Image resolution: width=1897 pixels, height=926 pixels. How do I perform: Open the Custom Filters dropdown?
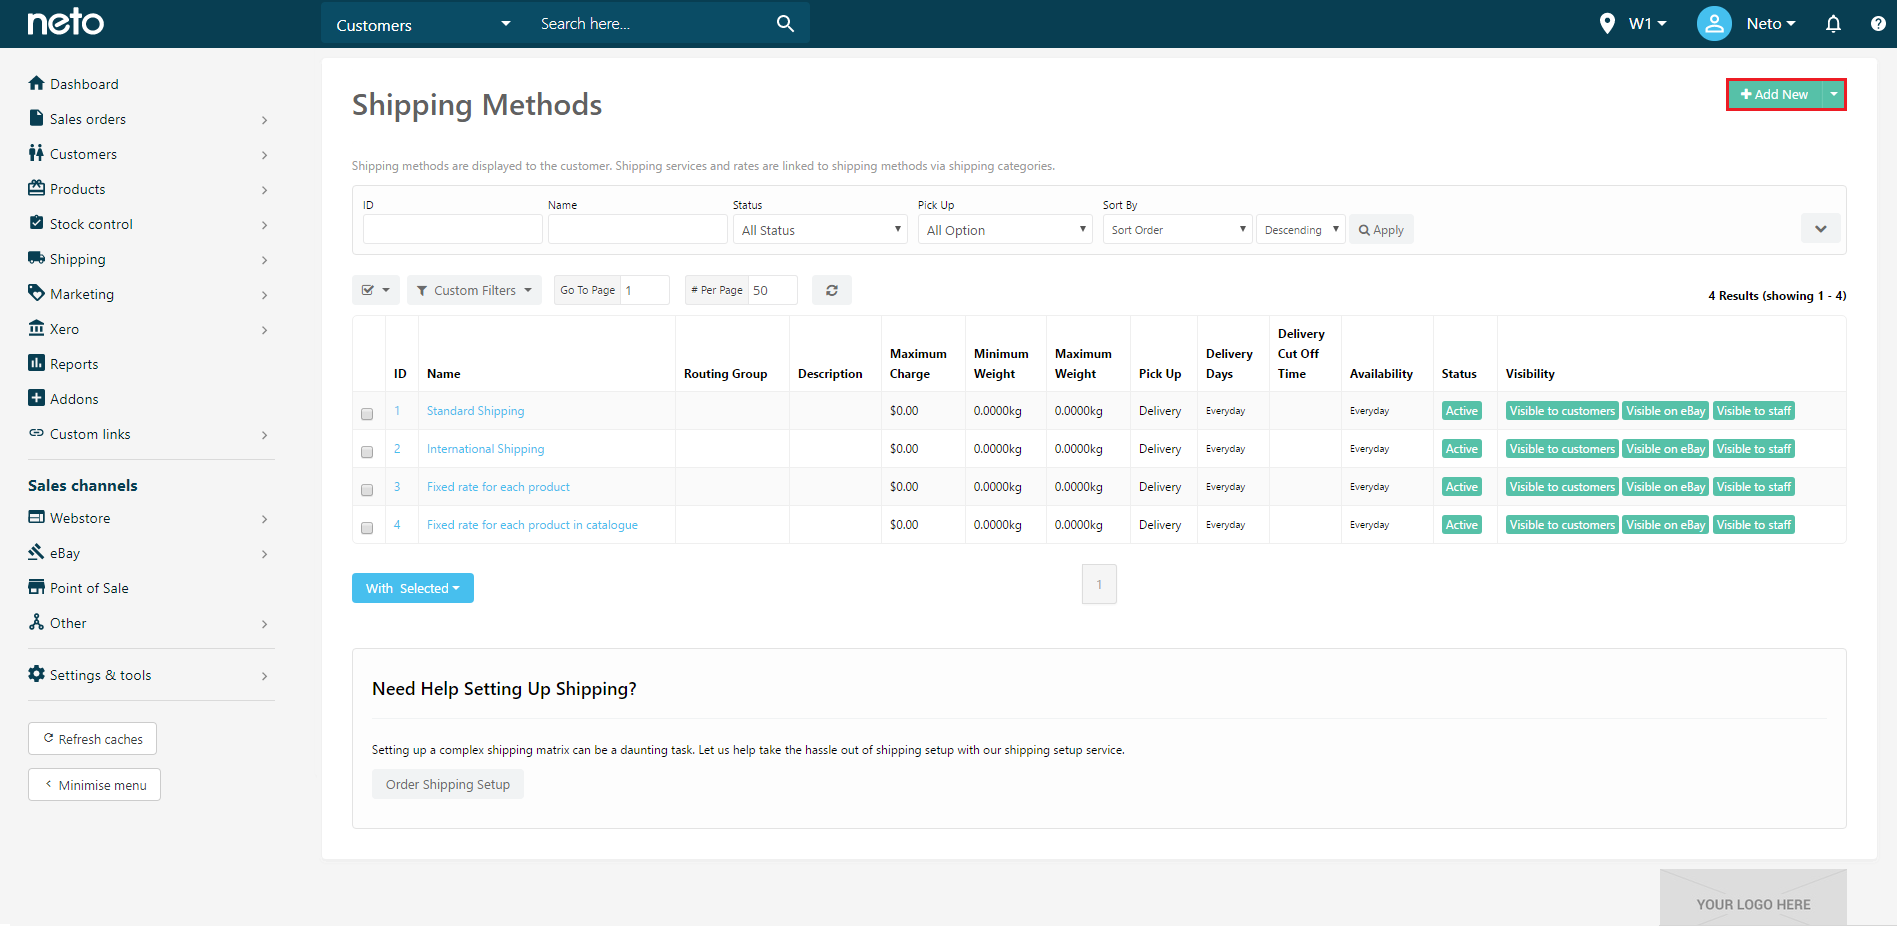tap(474, 290)
